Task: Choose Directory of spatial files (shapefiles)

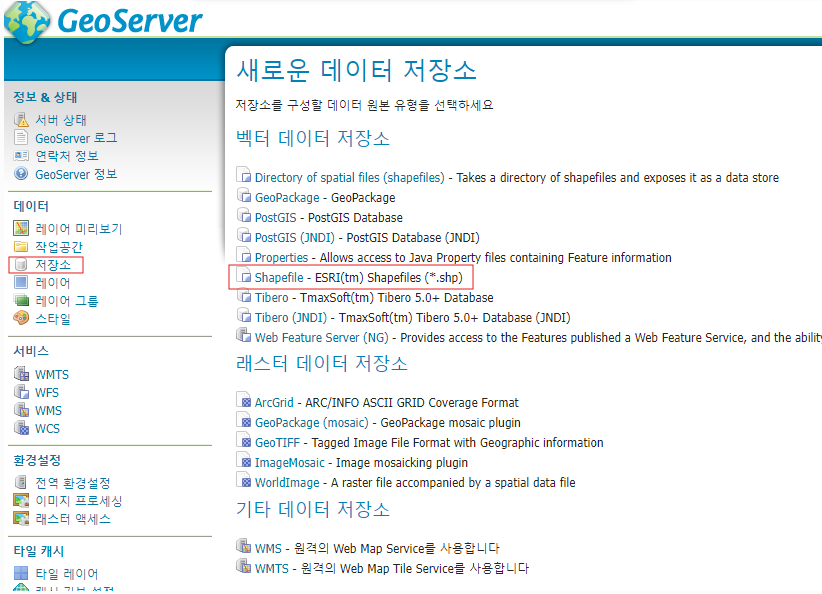Action: 350,177
